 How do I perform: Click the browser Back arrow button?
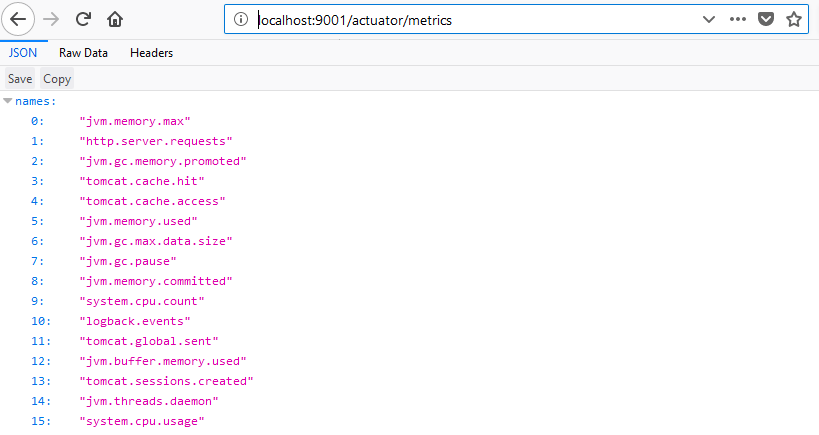click(20, 19)
